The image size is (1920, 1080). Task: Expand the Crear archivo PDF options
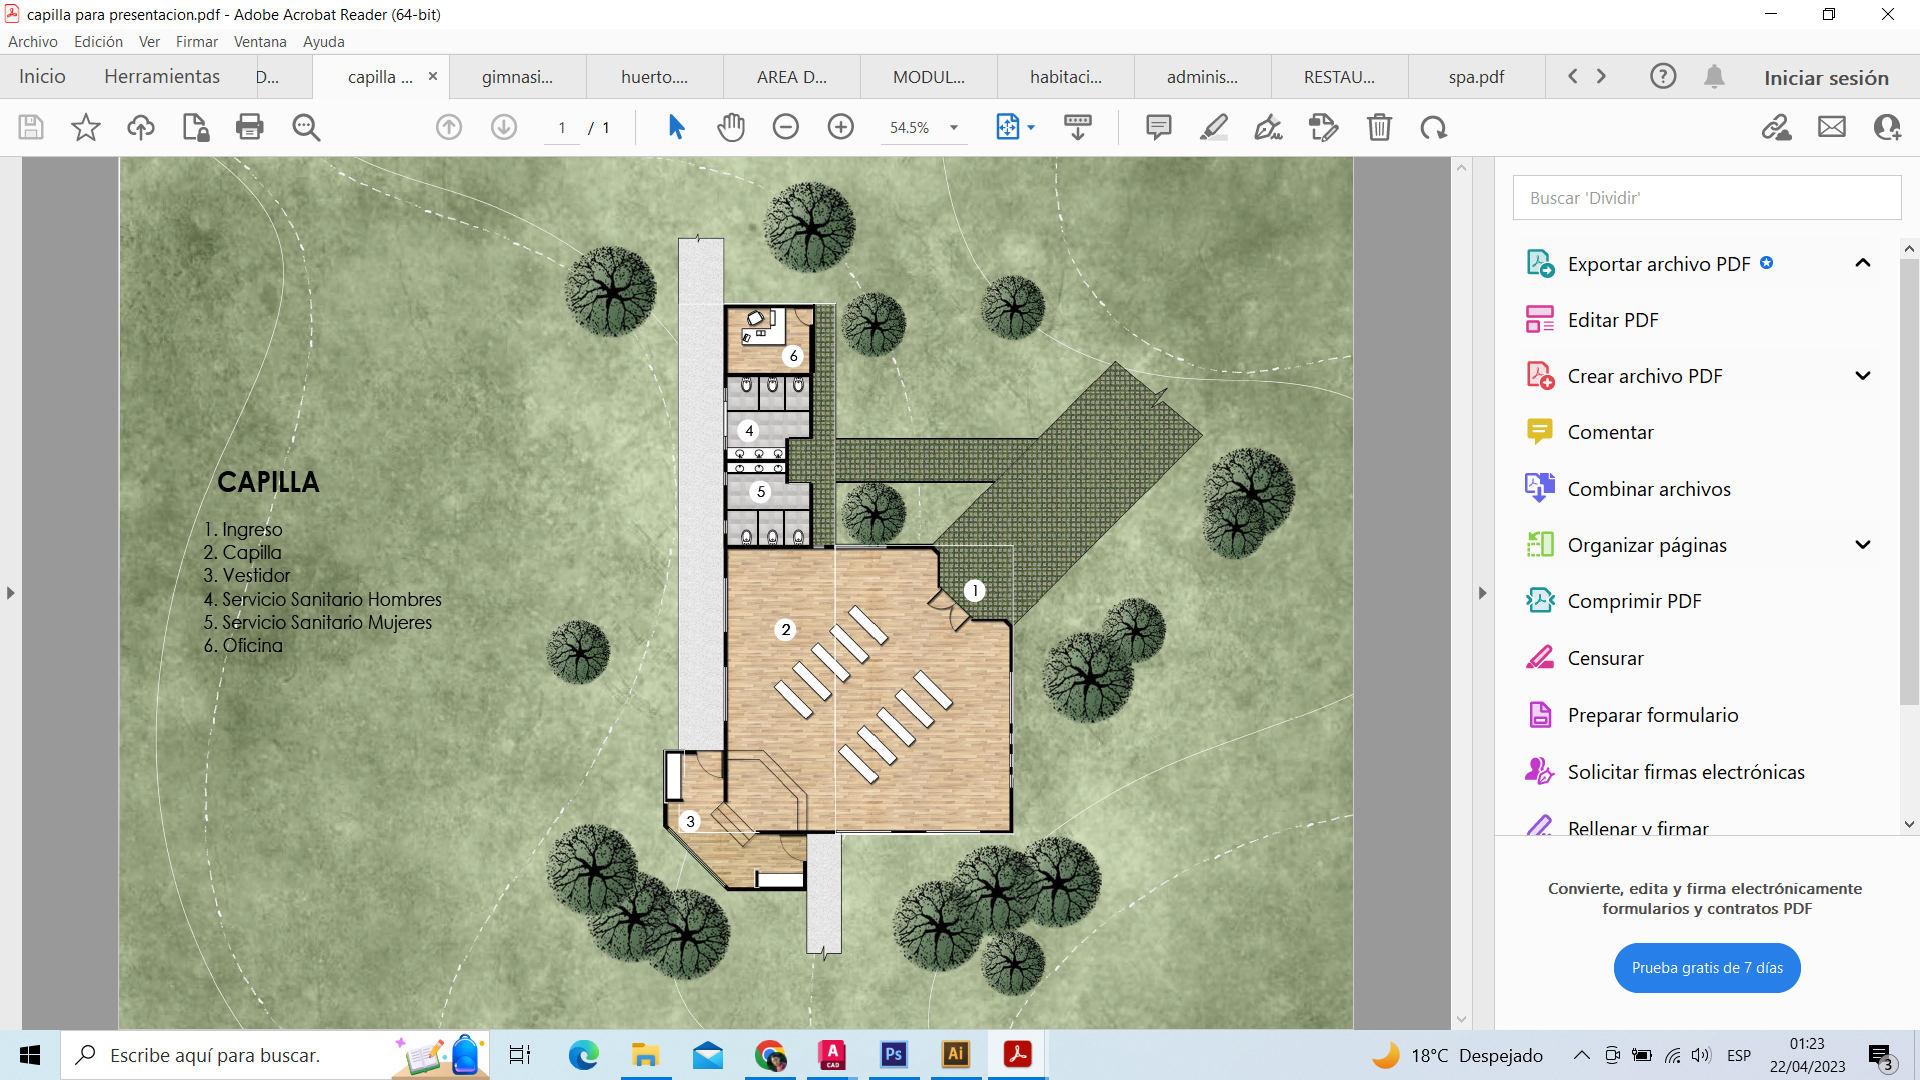[x=1862, y=376]
